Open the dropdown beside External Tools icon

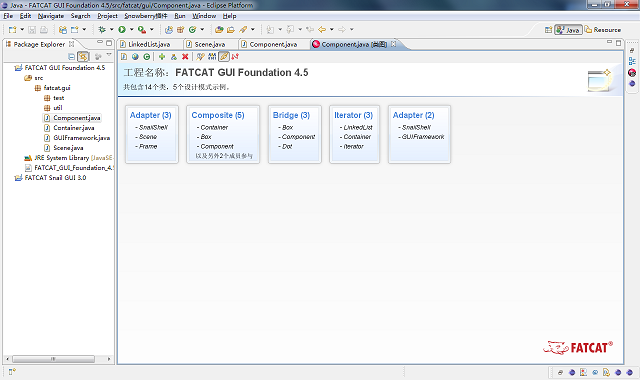[151, 29]
